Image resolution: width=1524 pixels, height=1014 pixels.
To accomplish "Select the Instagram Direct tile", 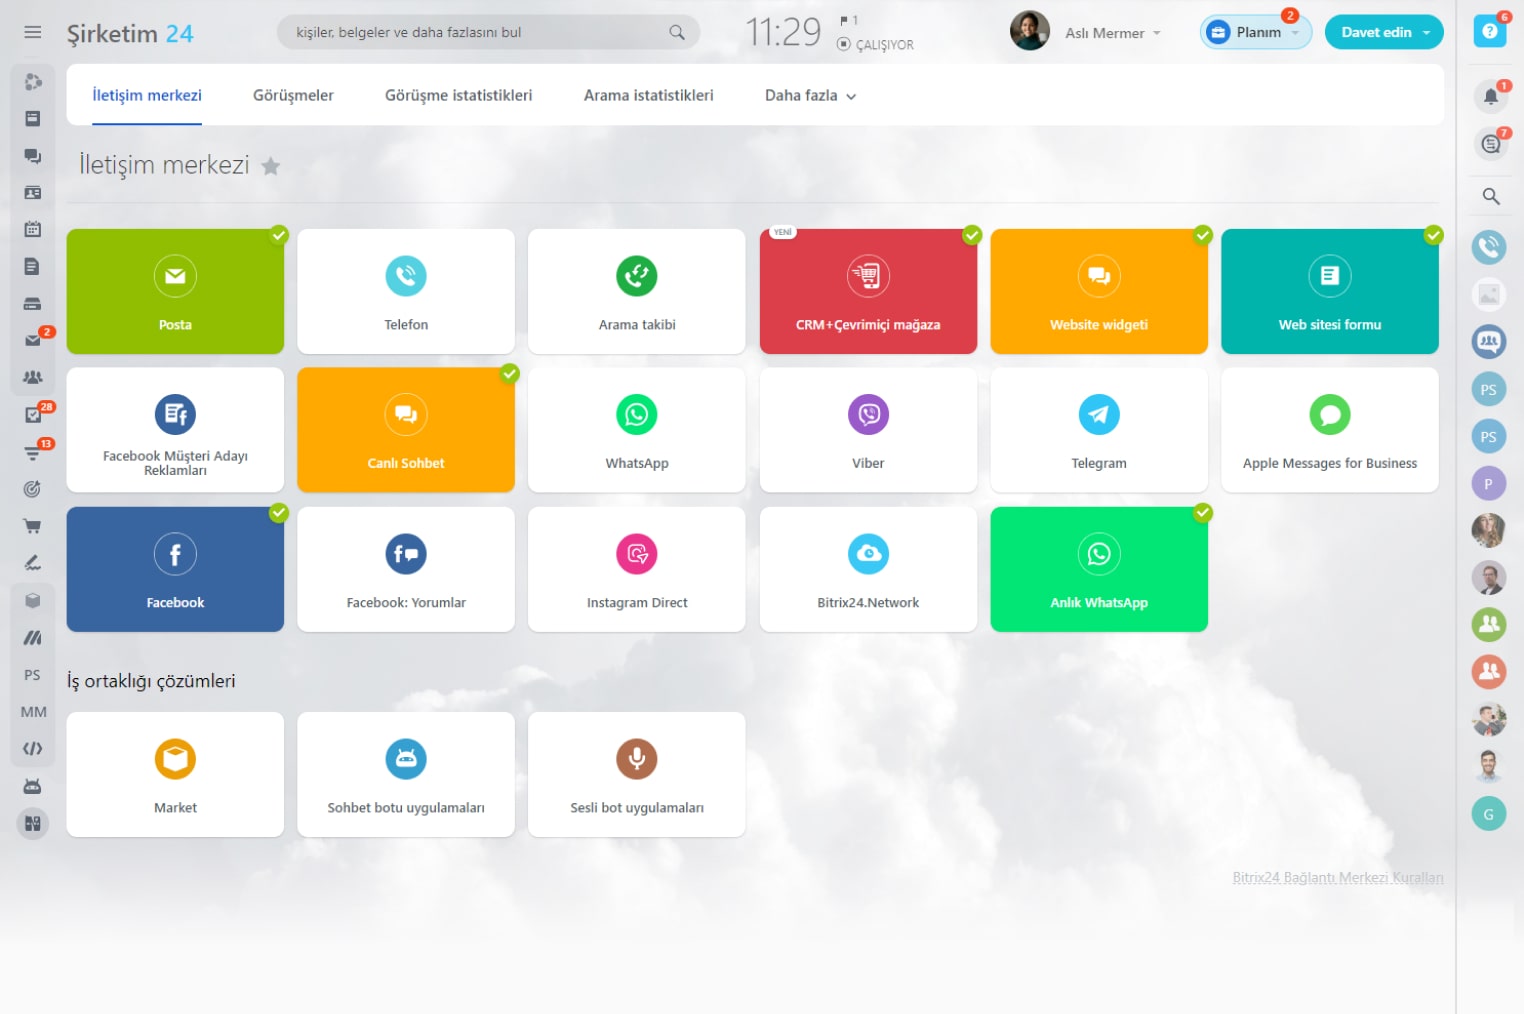I will [x=637, y=569].
